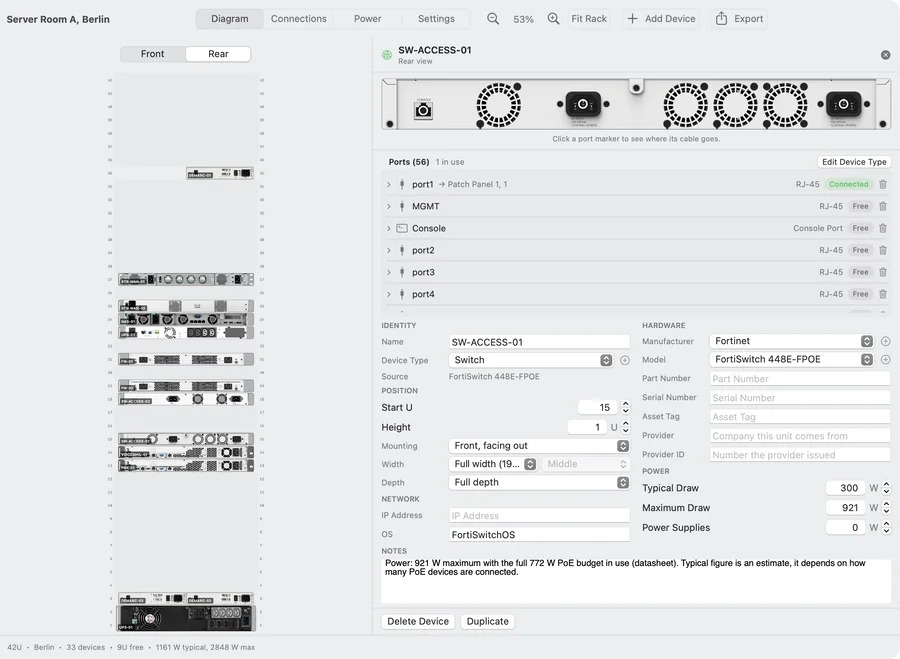Expand the MGMT port row
Viewport: 900px width, 659px height.
click(x=389, y=206)
